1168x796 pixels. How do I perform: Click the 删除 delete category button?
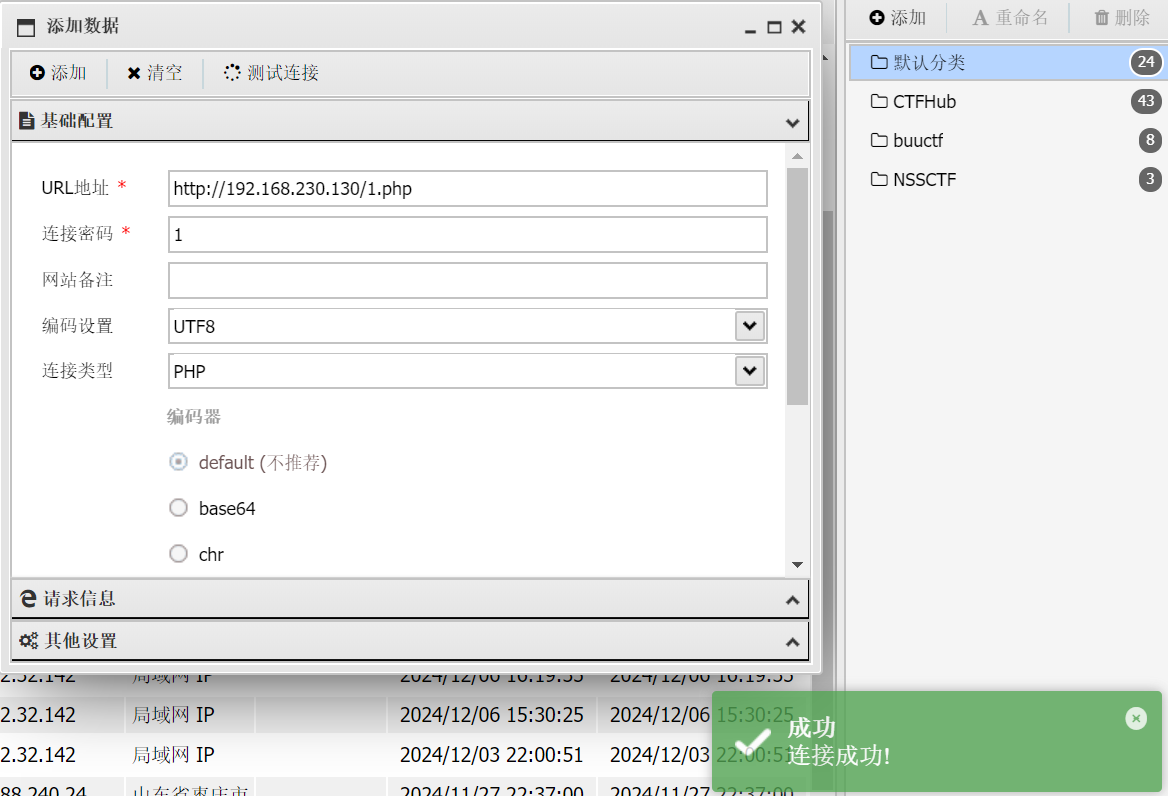coord(1121,18)
